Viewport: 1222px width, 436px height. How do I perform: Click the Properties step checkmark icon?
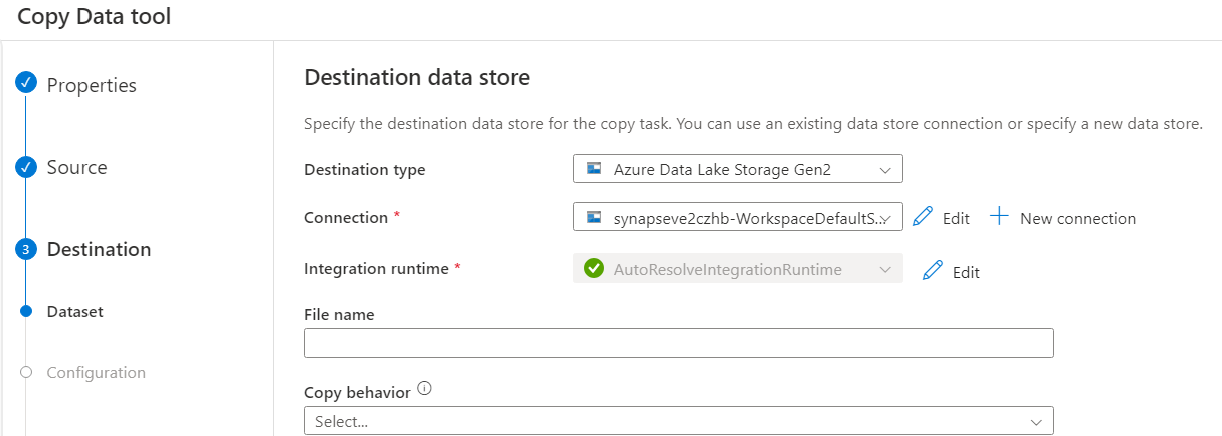point(26,84)
